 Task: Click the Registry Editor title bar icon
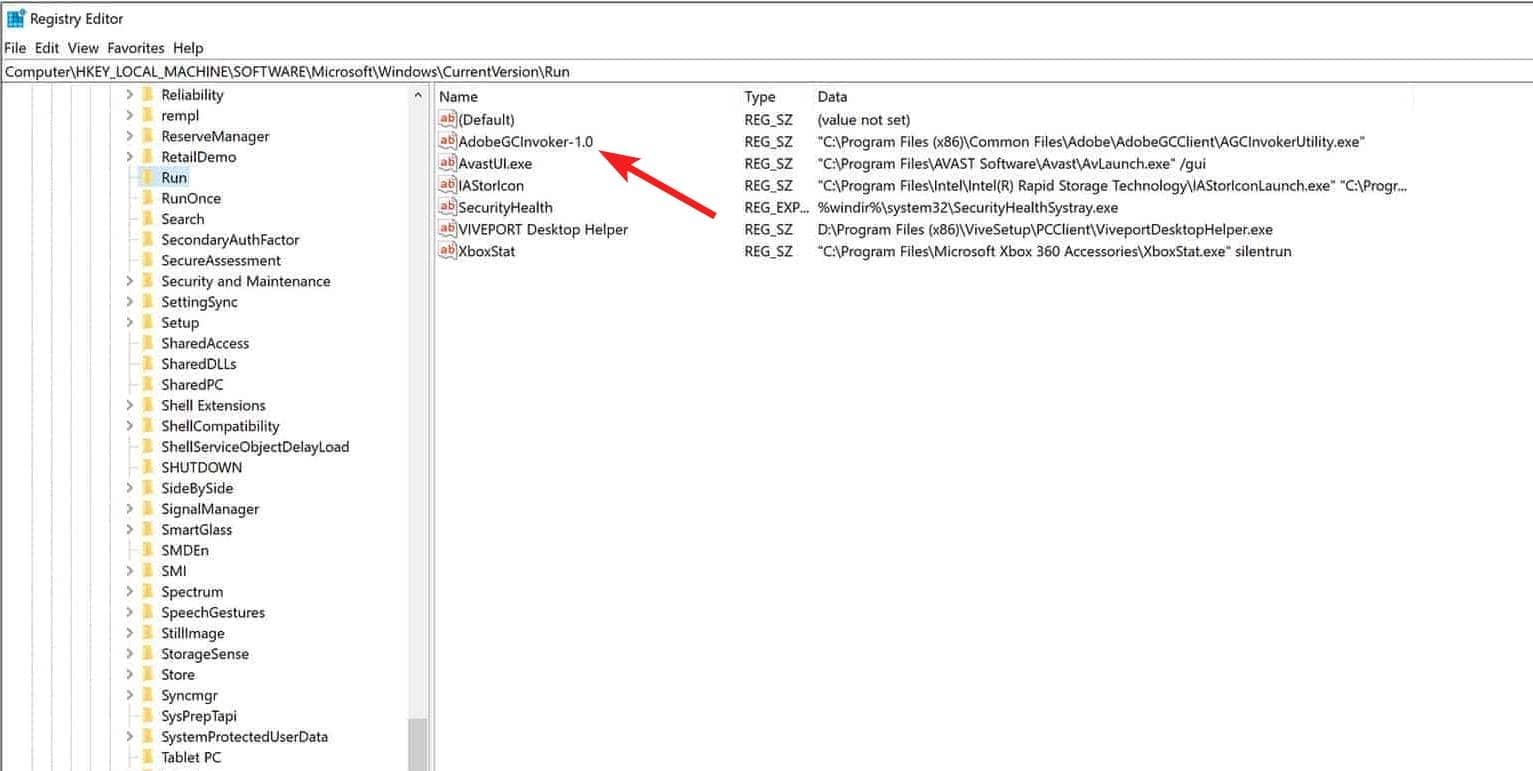[x=16, y=19]
